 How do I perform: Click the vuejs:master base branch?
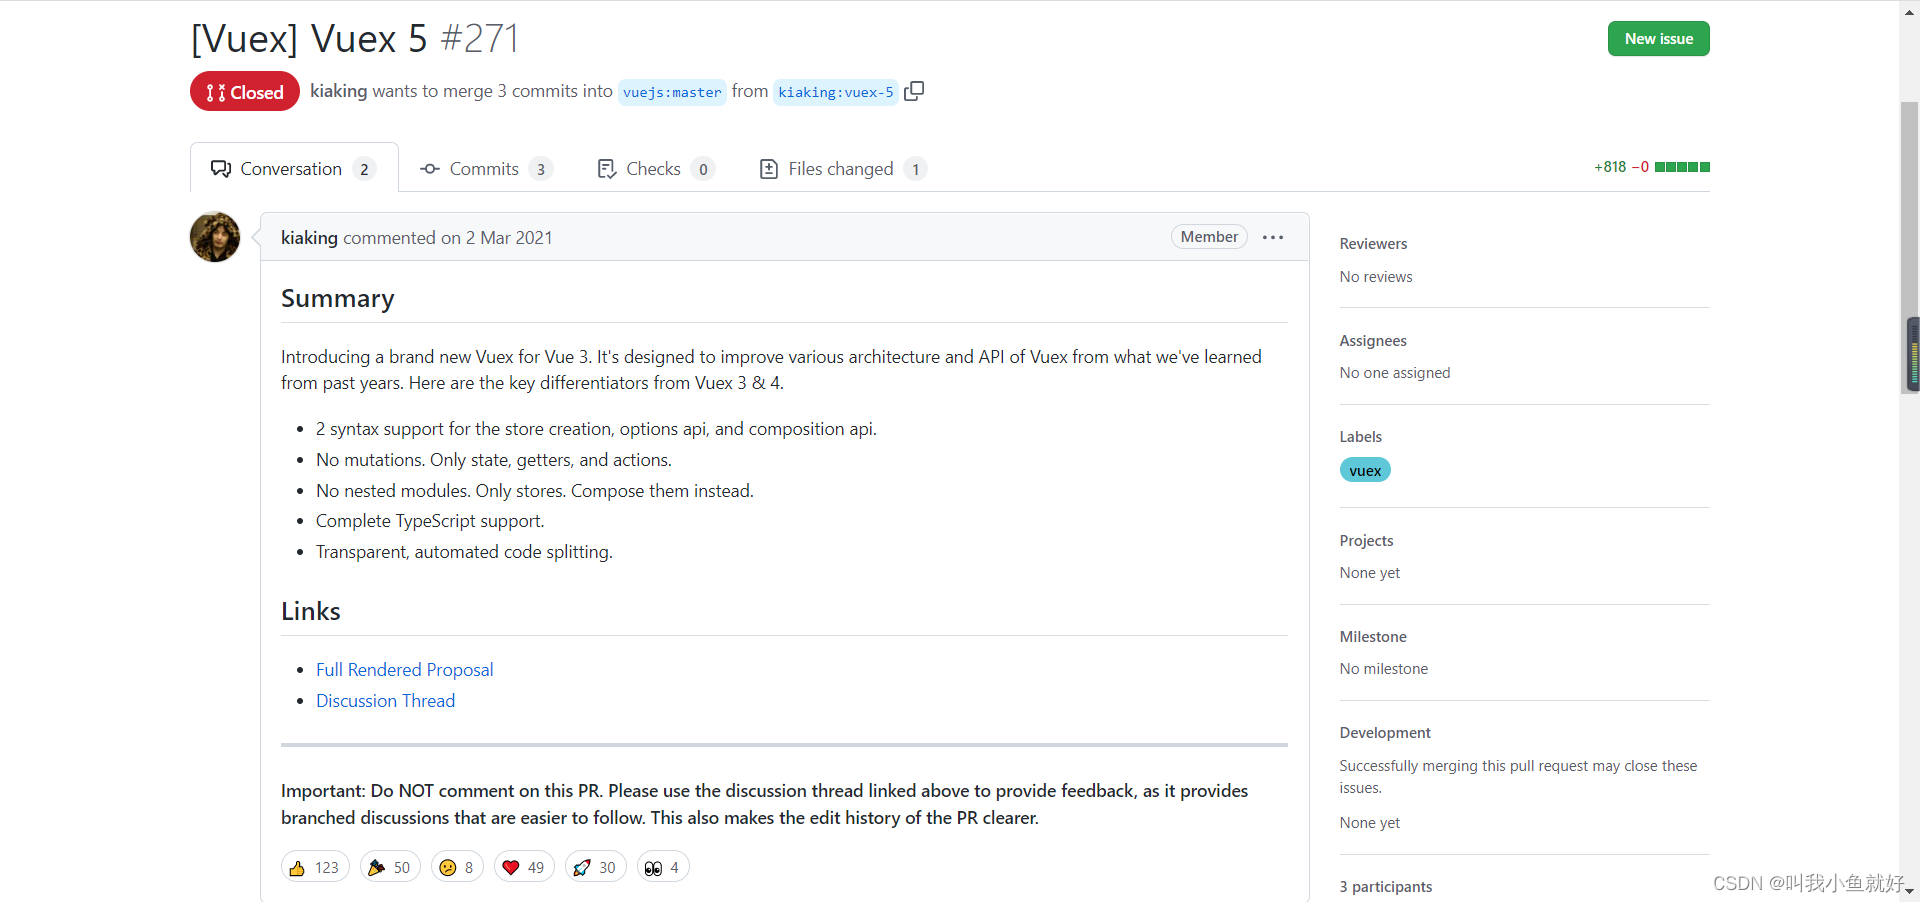pos(672,92)
